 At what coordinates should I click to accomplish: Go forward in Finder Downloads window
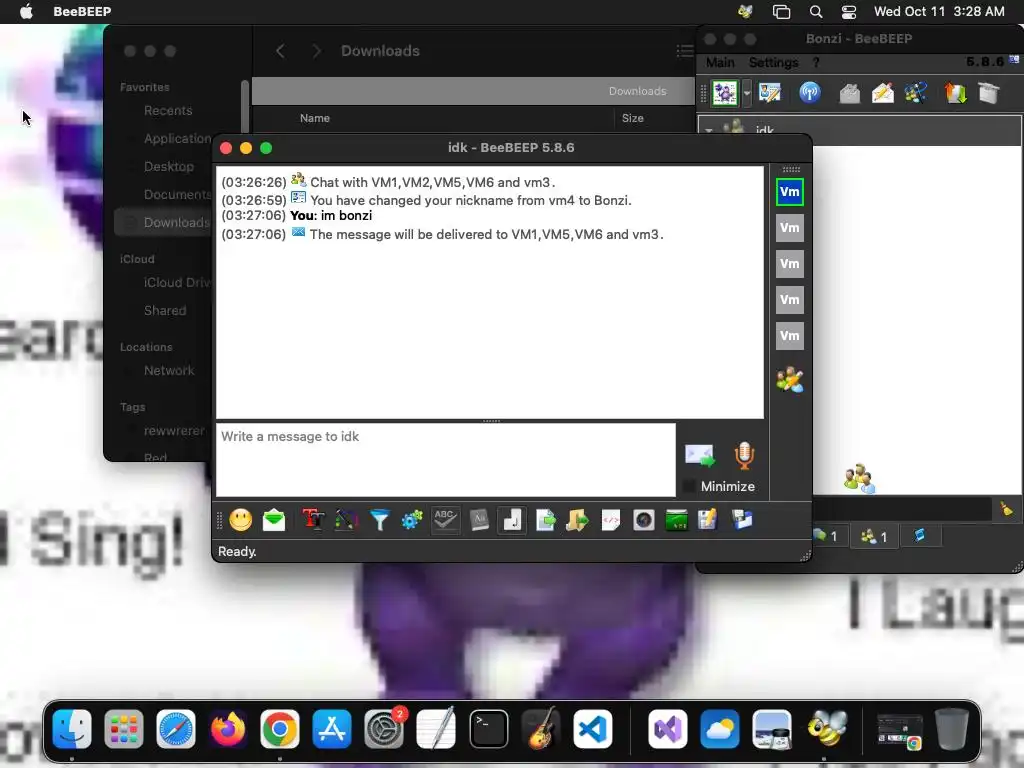tap(317, 51)
